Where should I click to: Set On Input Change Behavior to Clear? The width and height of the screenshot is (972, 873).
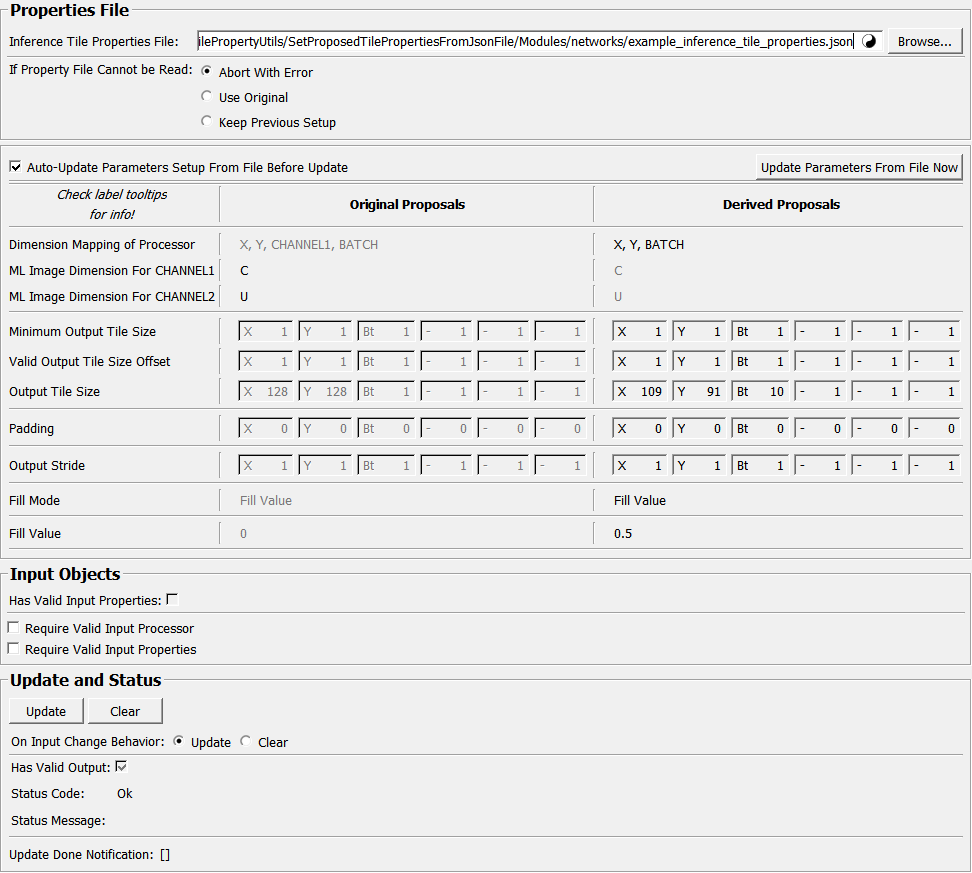tap(246, 742)
